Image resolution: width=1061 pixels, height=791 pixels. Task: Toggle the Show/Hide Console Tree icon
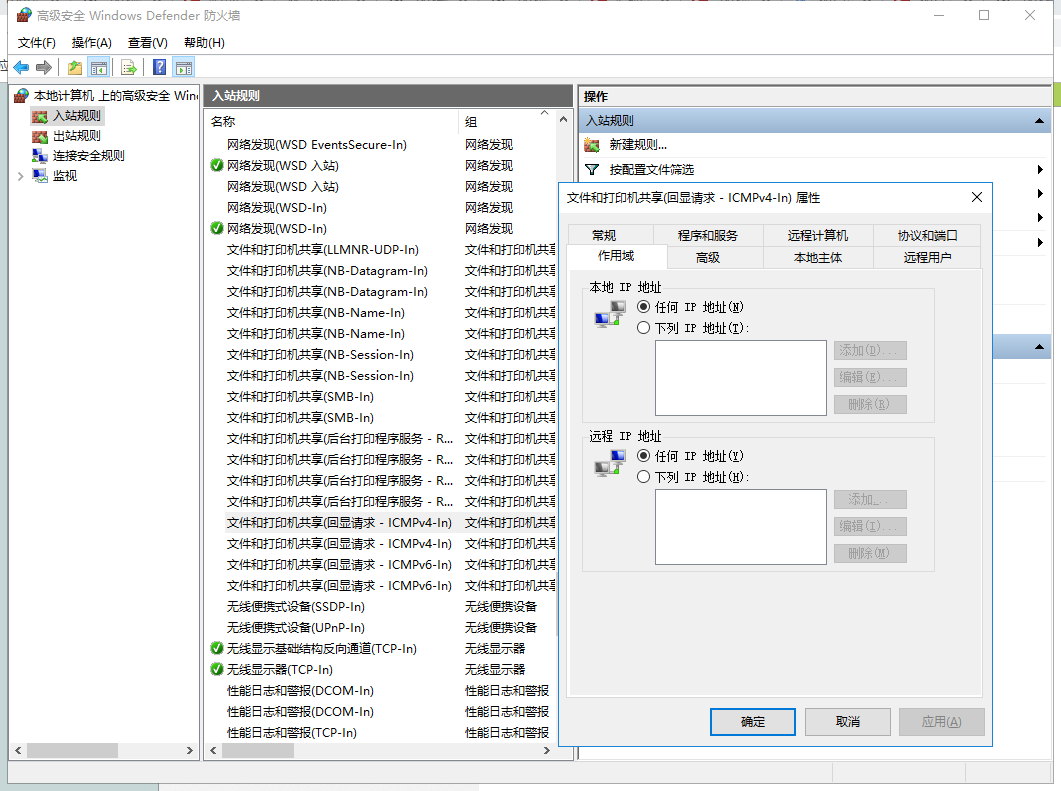pos(99,68)
